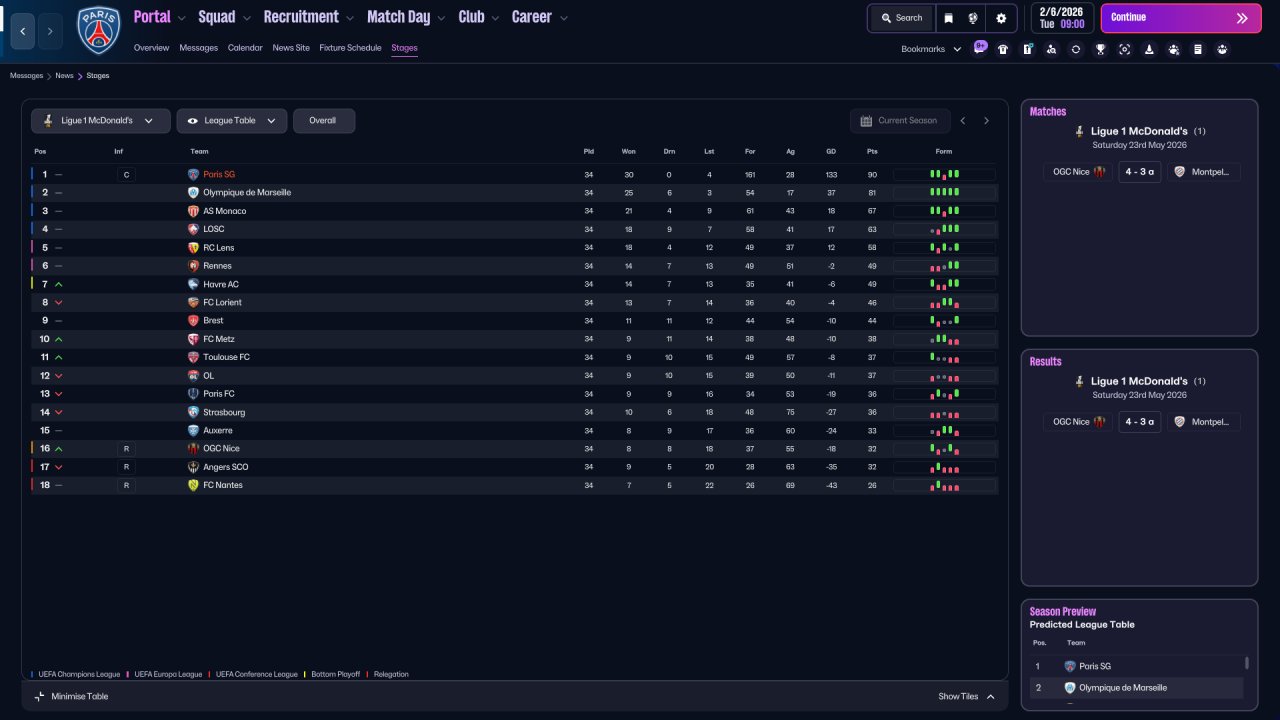Open the Paris SG team name in table
This screenshot has width=1280, height=720.
[x=219, y=175]
